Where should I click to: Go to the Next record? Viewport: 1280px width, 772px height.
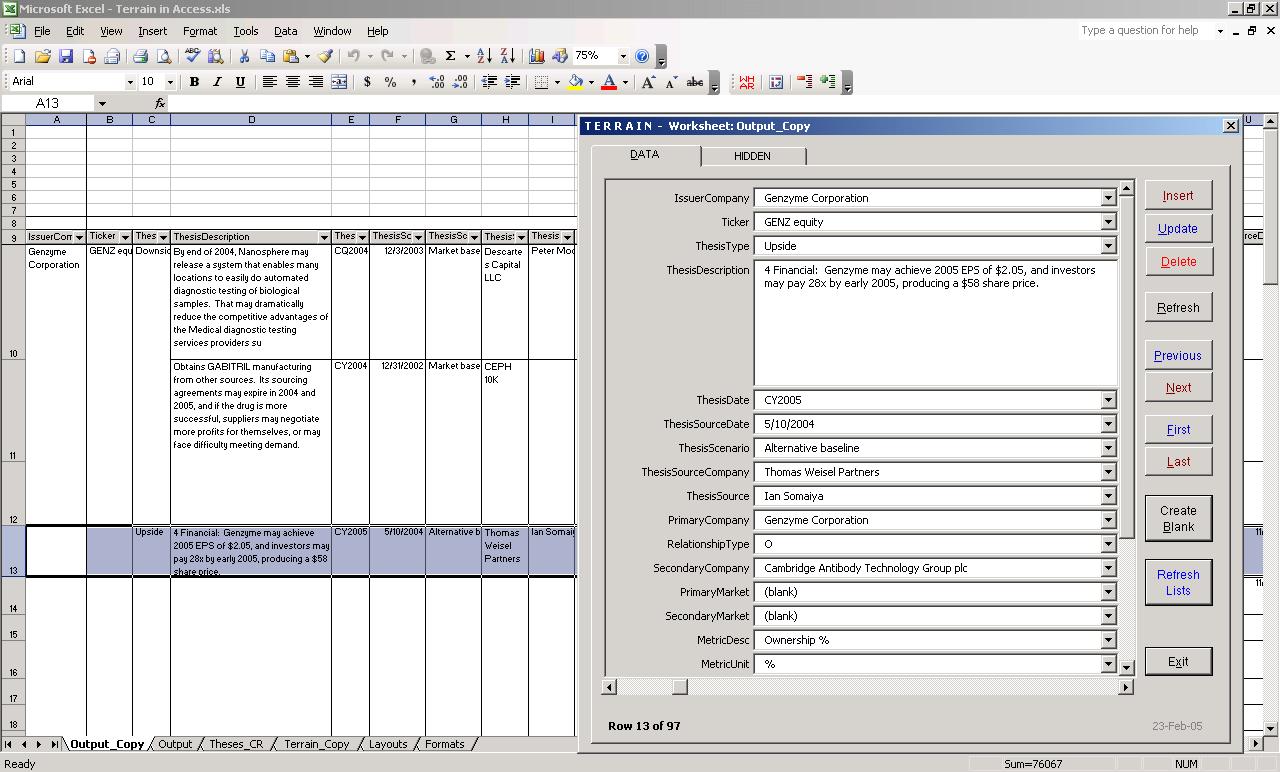(1178, 388)
